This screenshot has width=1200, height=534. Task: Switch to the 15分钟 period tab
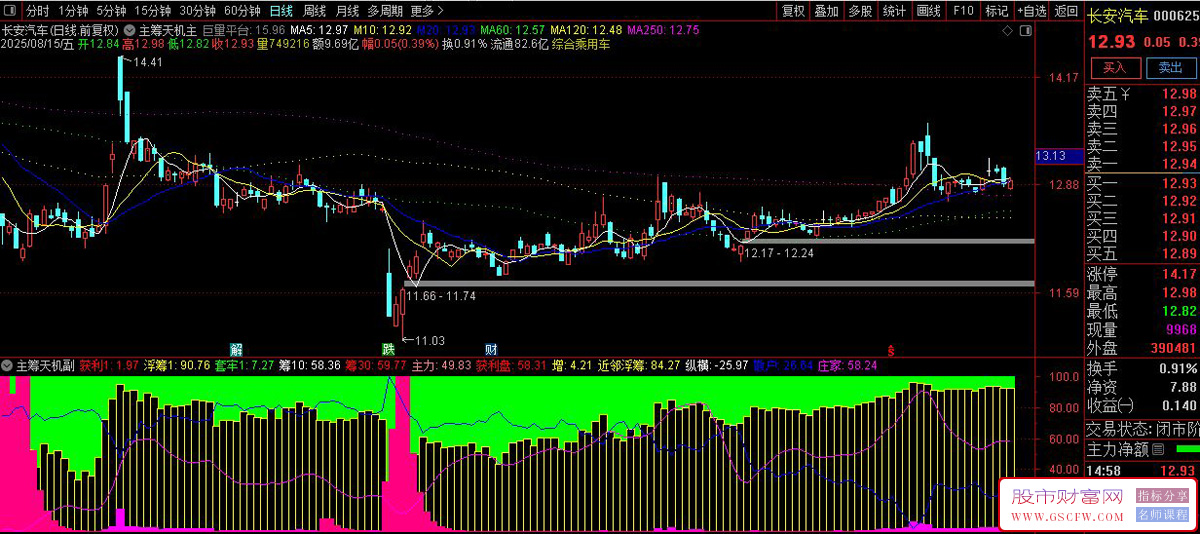(153, 11)
